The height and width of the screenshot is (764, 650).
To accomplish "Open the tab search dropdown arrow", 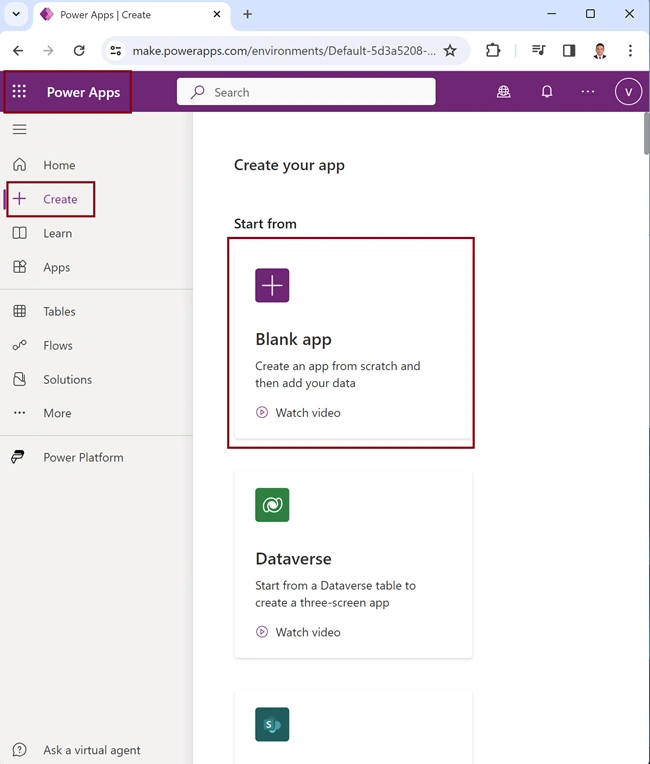I will coord(16,14).
